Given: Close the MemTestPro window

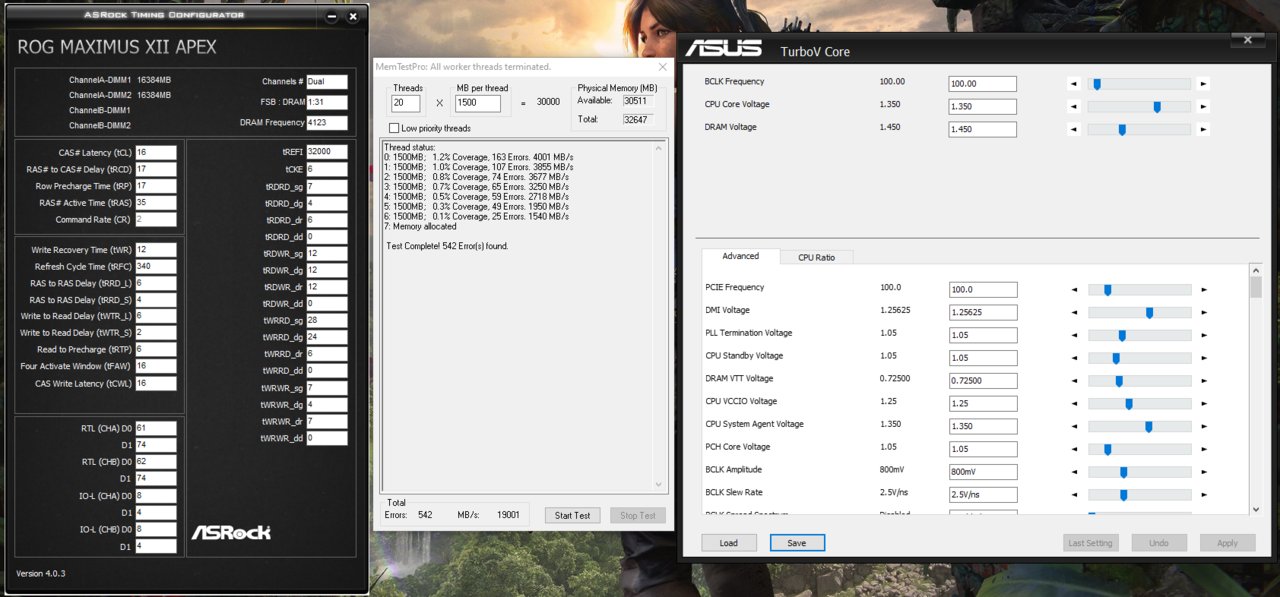Looking at the screenshot, I should tap(662, 67).
